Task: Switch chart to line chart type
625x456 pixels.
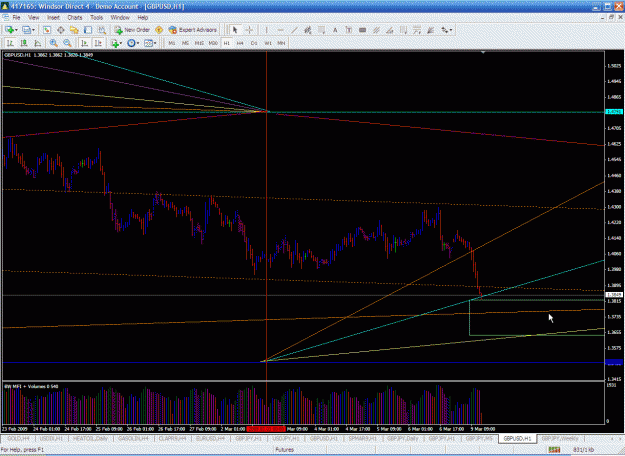Action: 38,43
